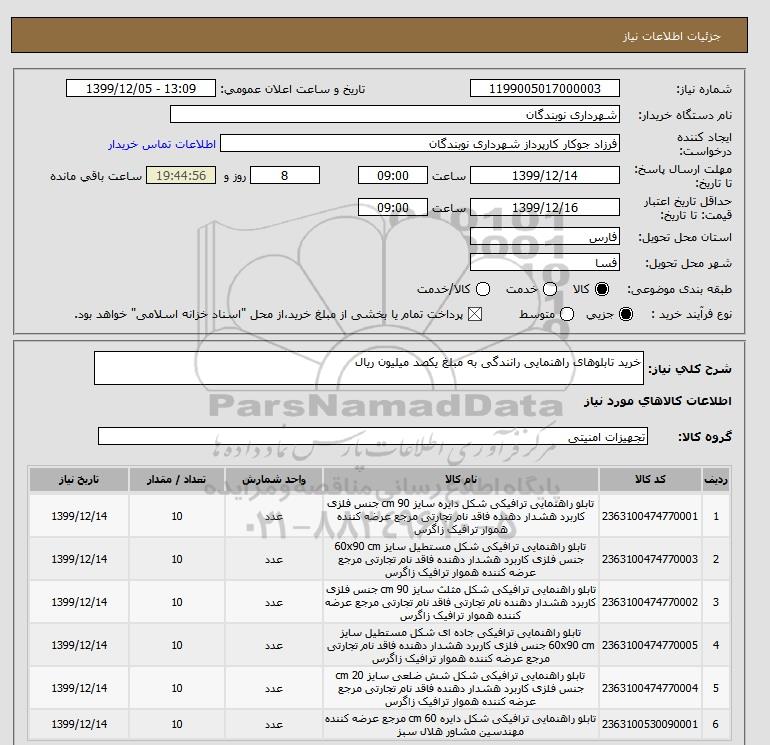Select متوسط purchase process radio
Screen dimensions: 770x745
point(567,314)
